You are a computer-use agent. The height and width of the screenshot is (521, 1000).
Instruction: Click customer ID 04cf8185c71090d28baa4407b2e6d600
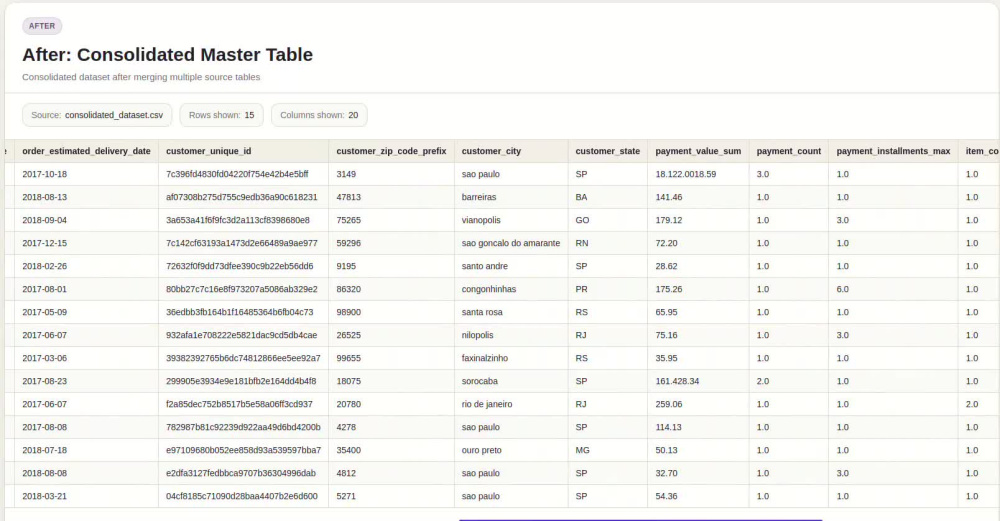tap(242, 495)
